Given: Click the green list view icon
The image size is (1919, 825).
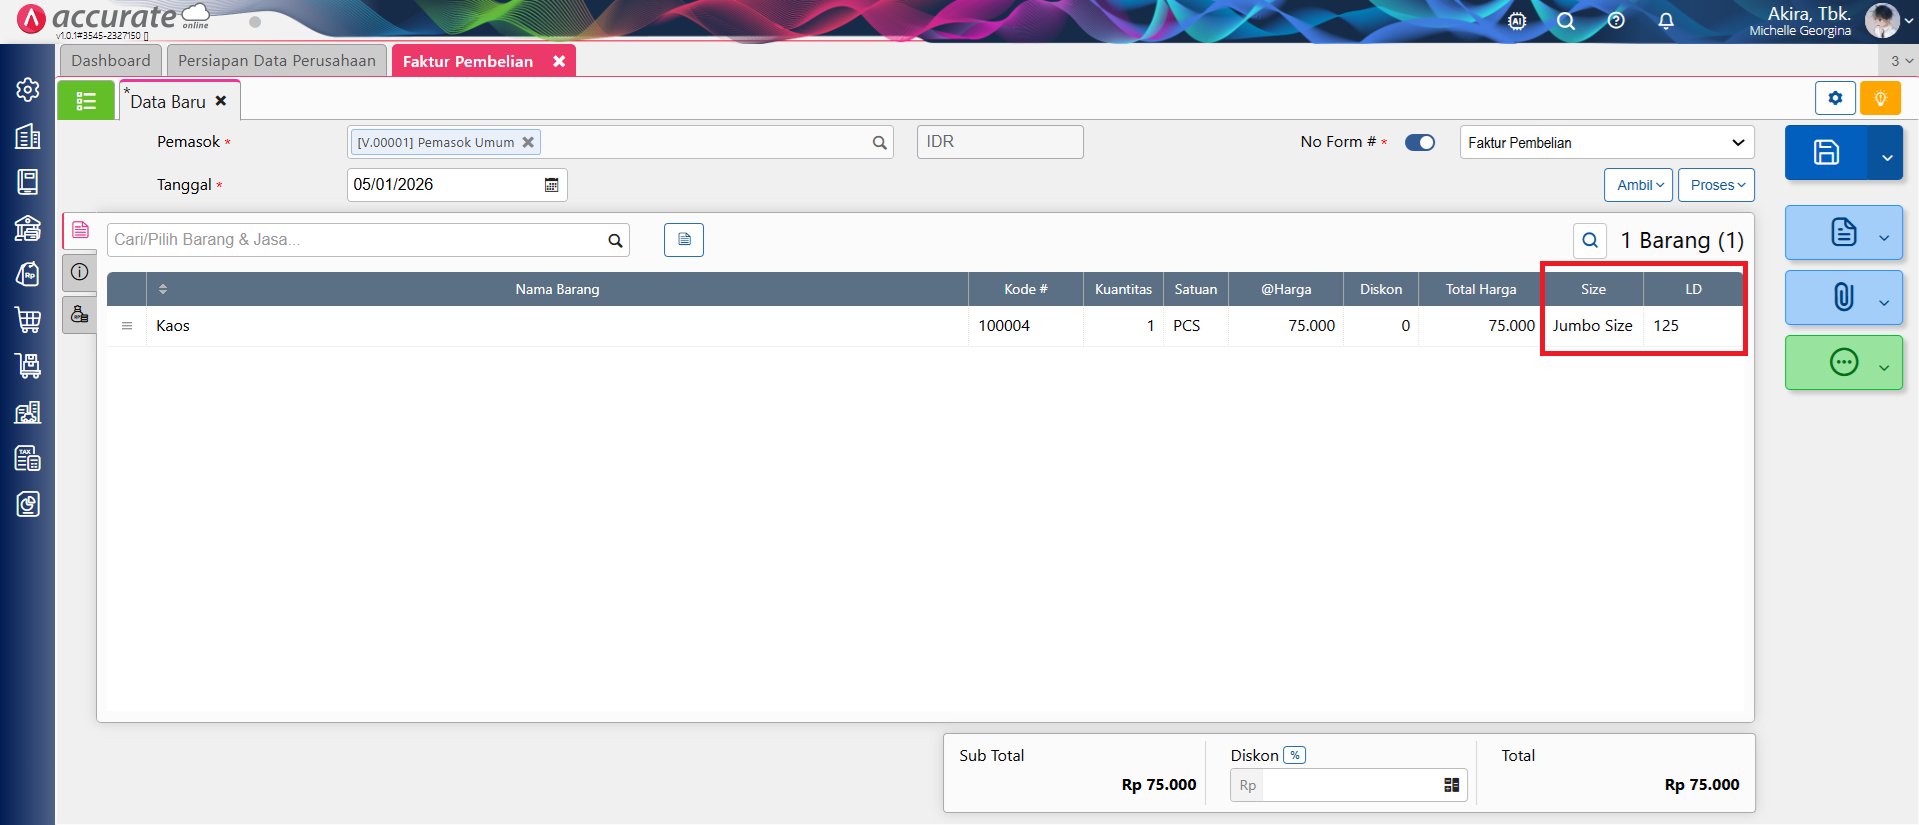Looking at the screenshot, I should coord(86,101).
